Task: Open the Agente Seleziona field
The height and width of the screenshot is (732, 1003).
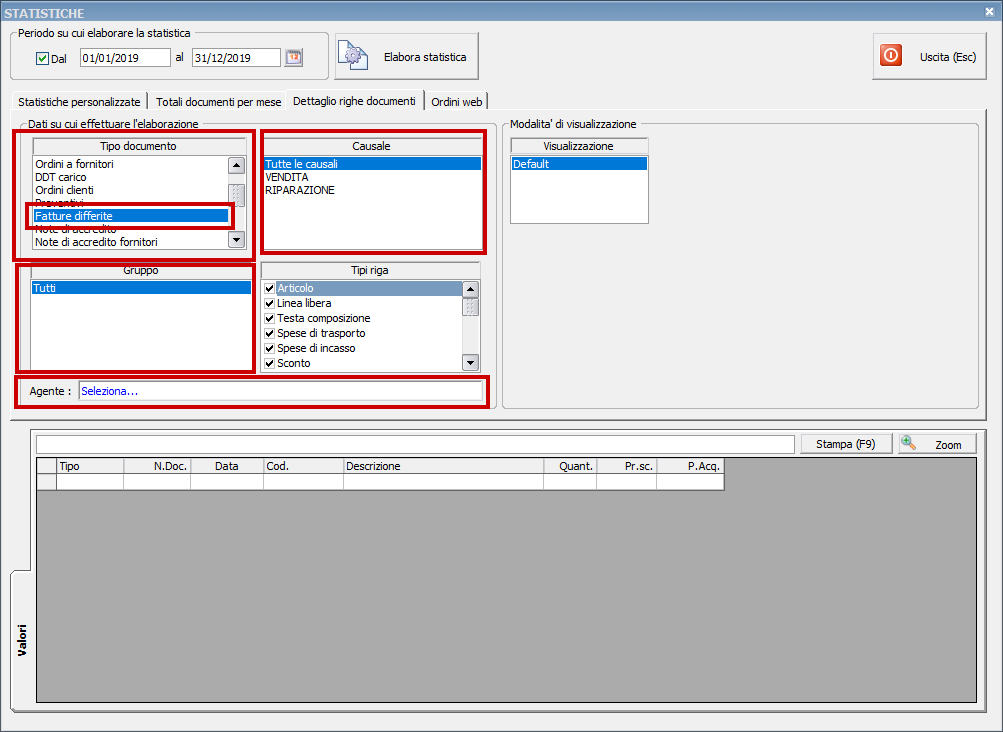Action: (x=280, y=392)
